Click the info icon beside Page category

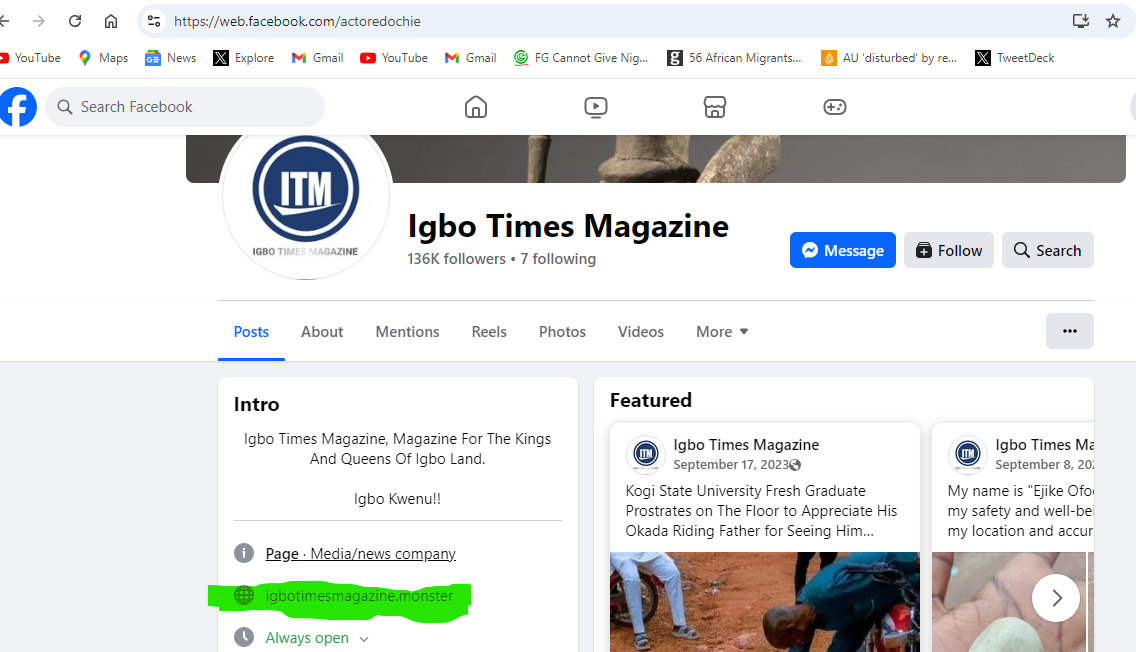244,553
